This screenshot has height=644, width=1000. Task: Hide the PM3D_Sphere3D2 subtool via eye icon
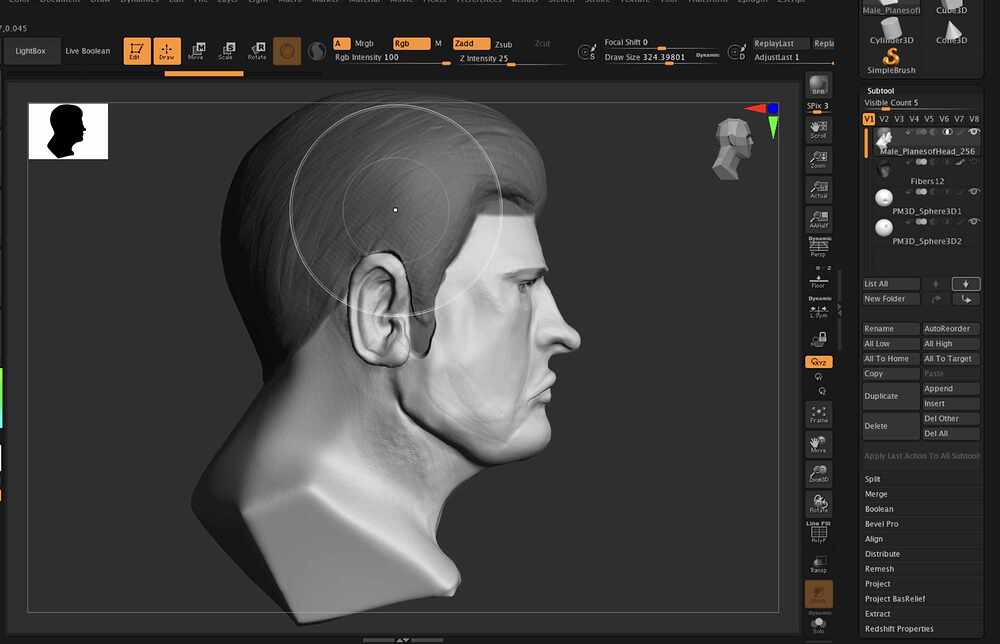(973, 221)
